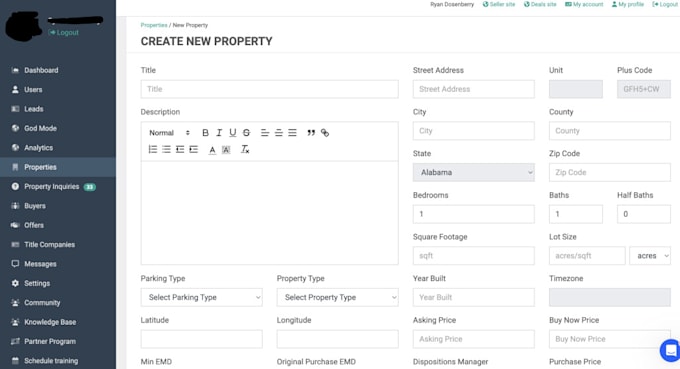This screenshot has width=680, height=369.
Task: Clear text formatting in editor
Action: coord(245,150)
